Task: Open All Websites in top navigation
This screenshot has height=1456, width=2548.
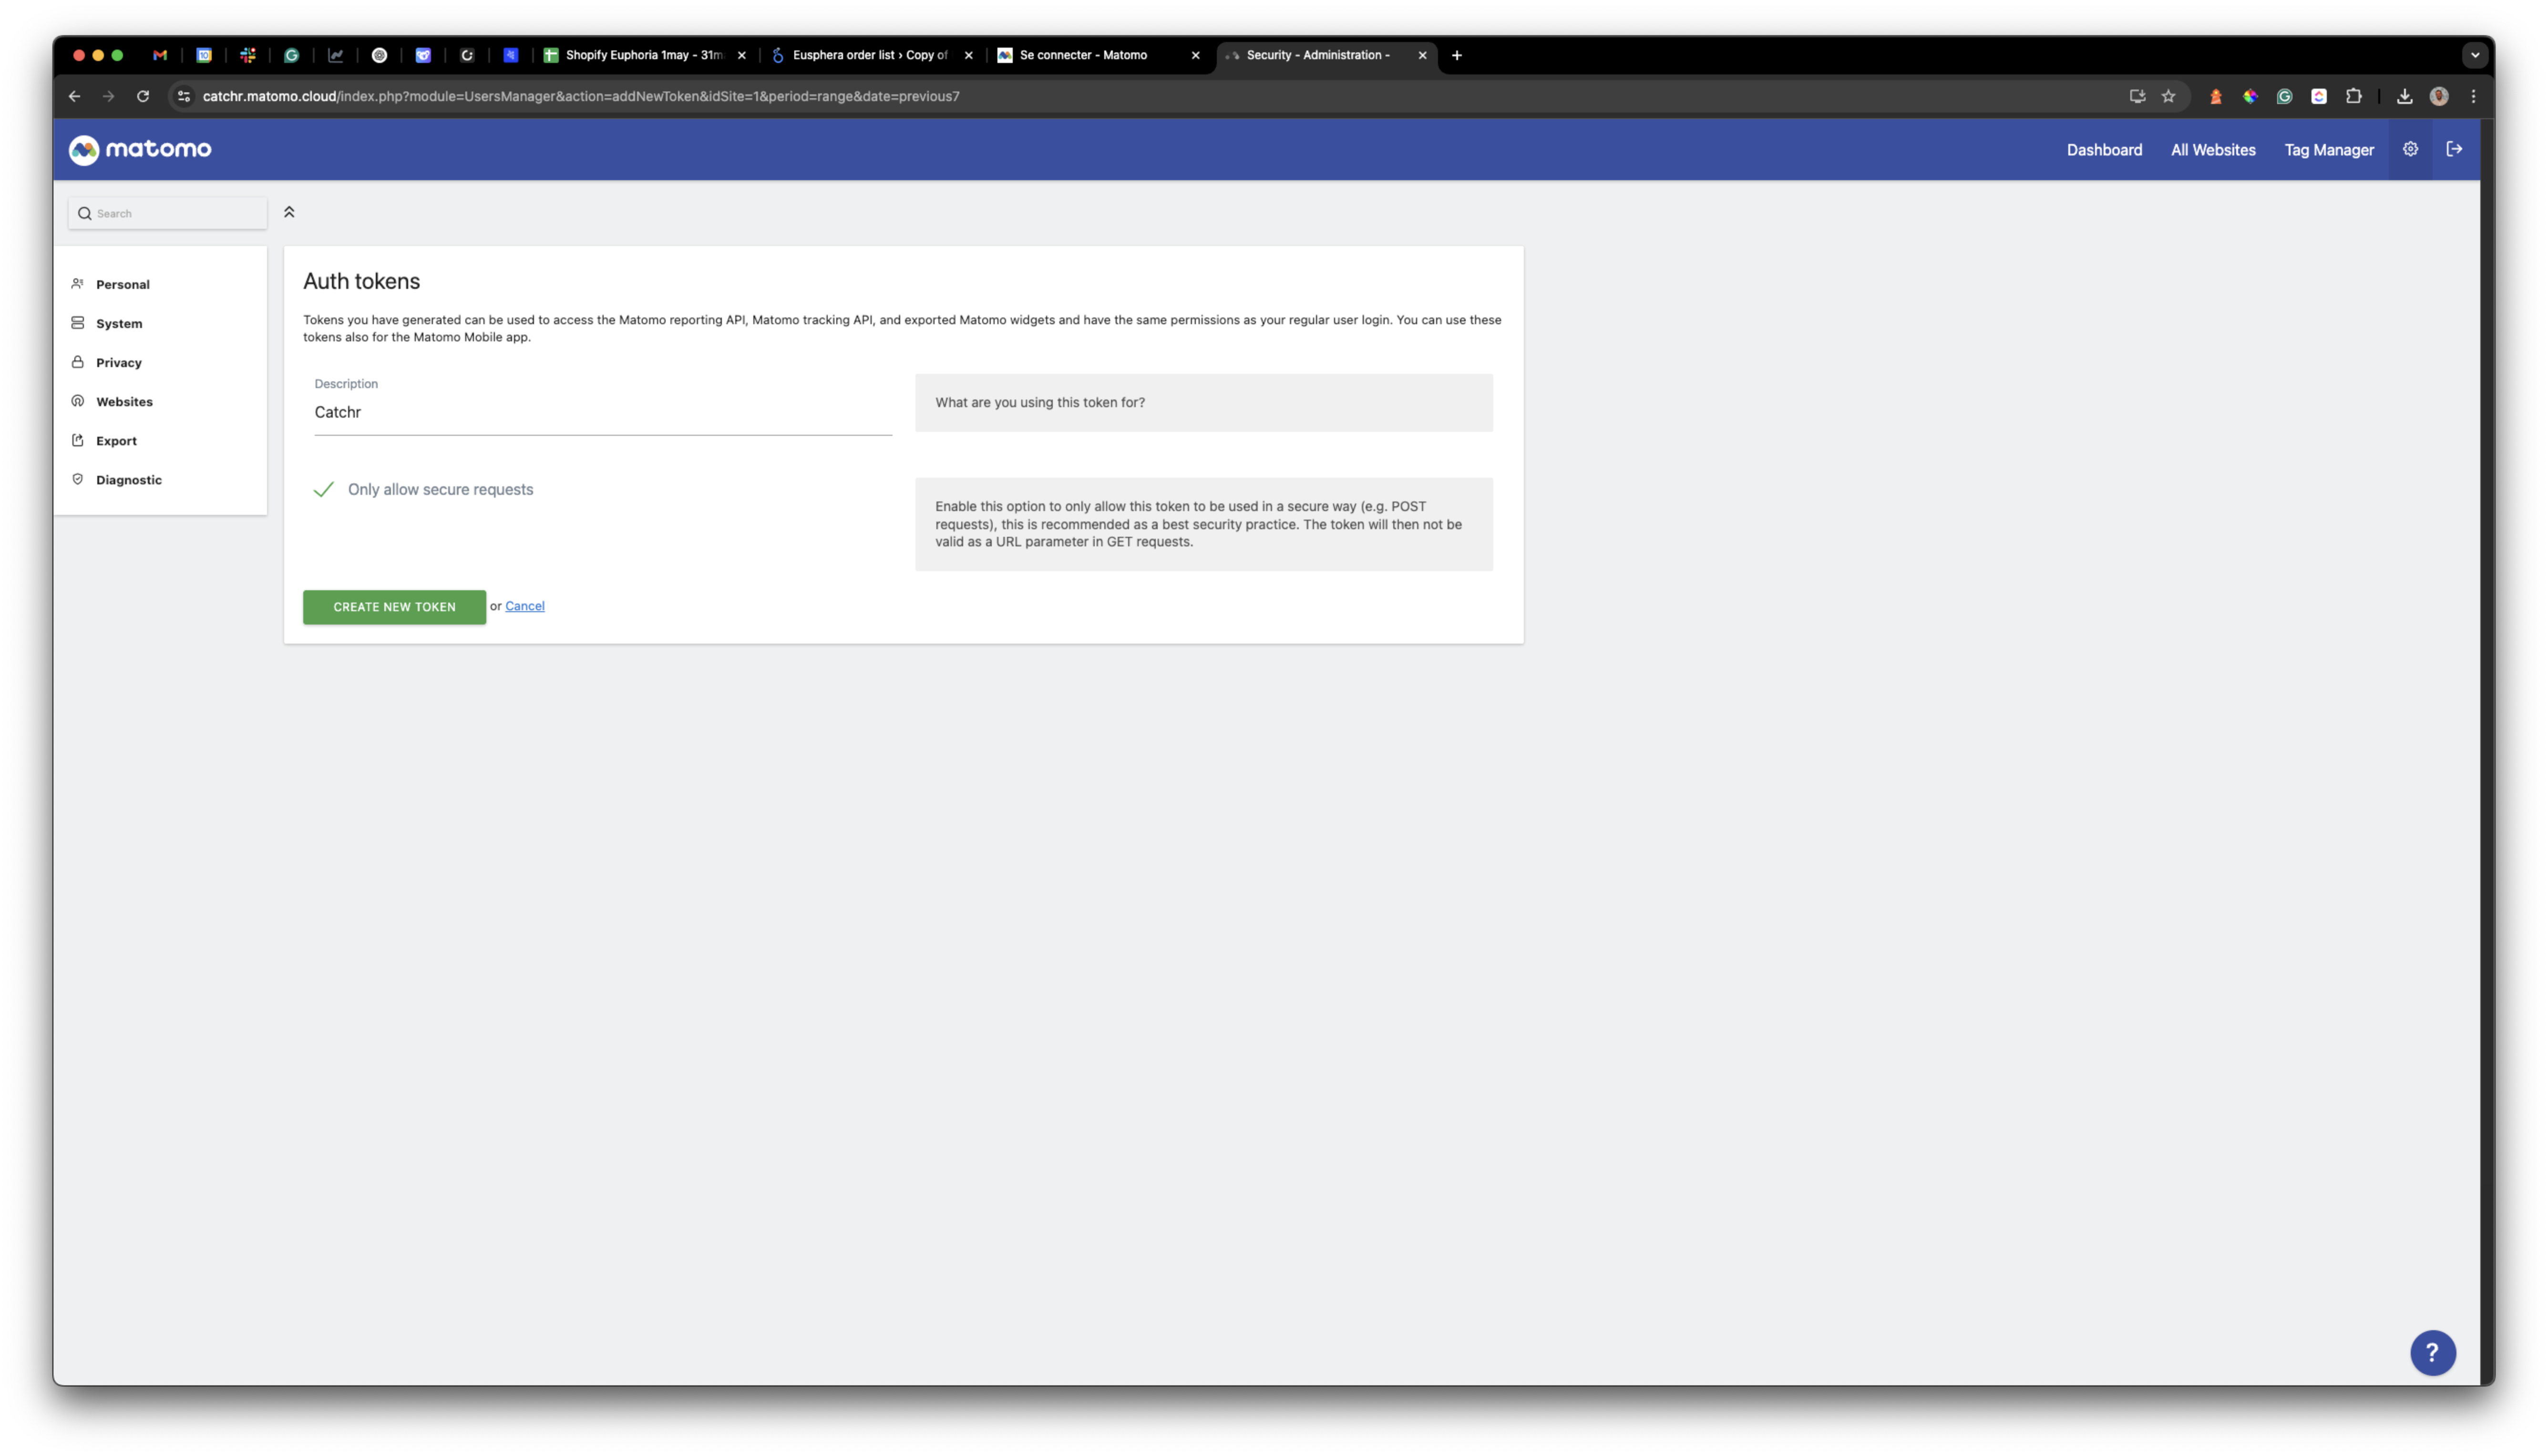Action: pyautogui.click(x=2213, y=150)
